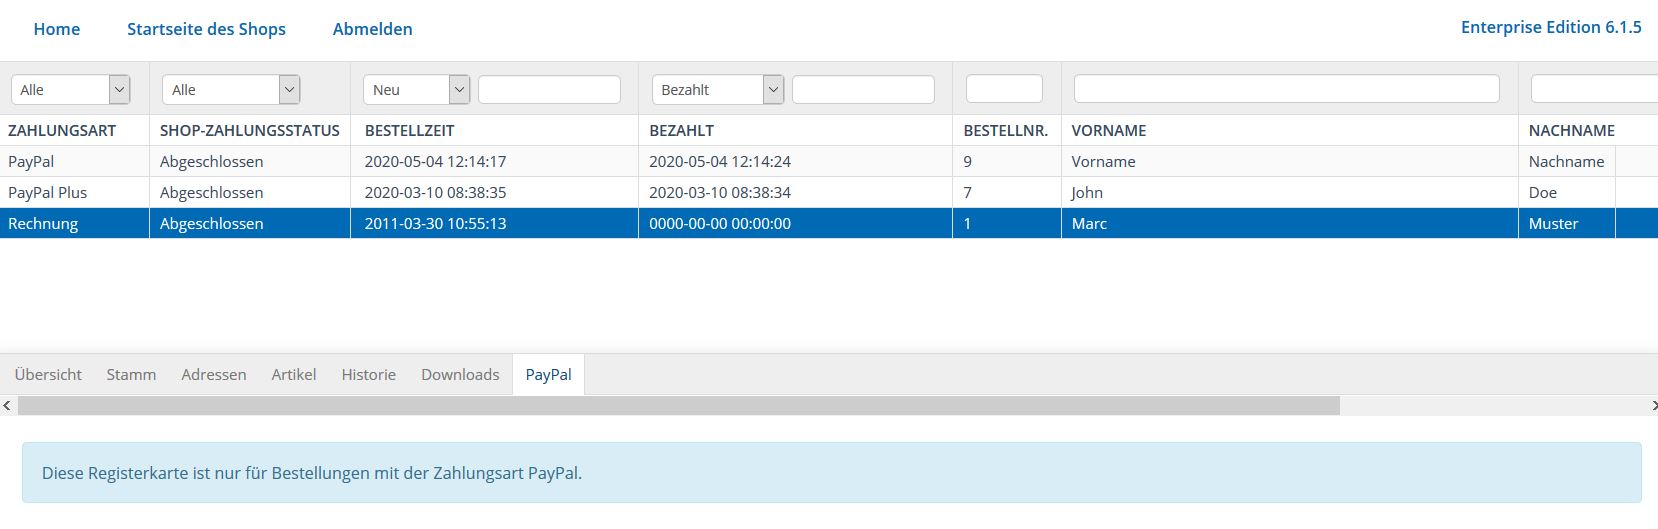Select the Historie tab
The width and height of the screenshot is (1658, 529).
click(369, 374)
